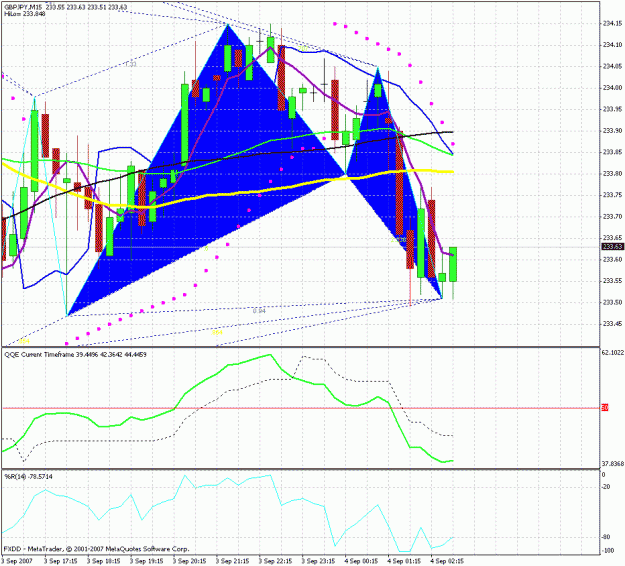This screenshot has width=625, height=566.
Task: Select the 234.15 price axis label
Action: 612,24
